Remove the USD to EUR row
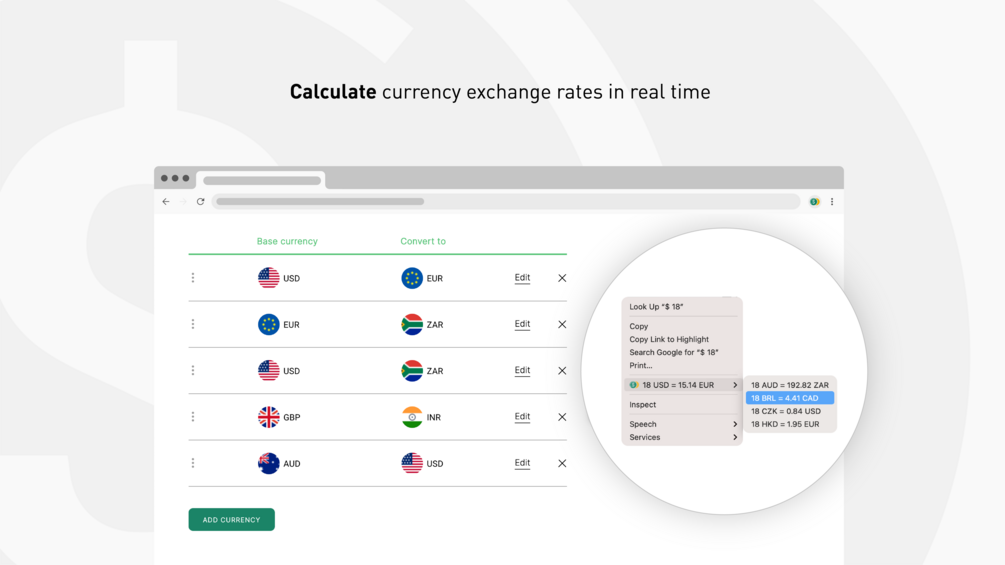This screenshot has height=565, width=1005. click(x=562, y=278)
